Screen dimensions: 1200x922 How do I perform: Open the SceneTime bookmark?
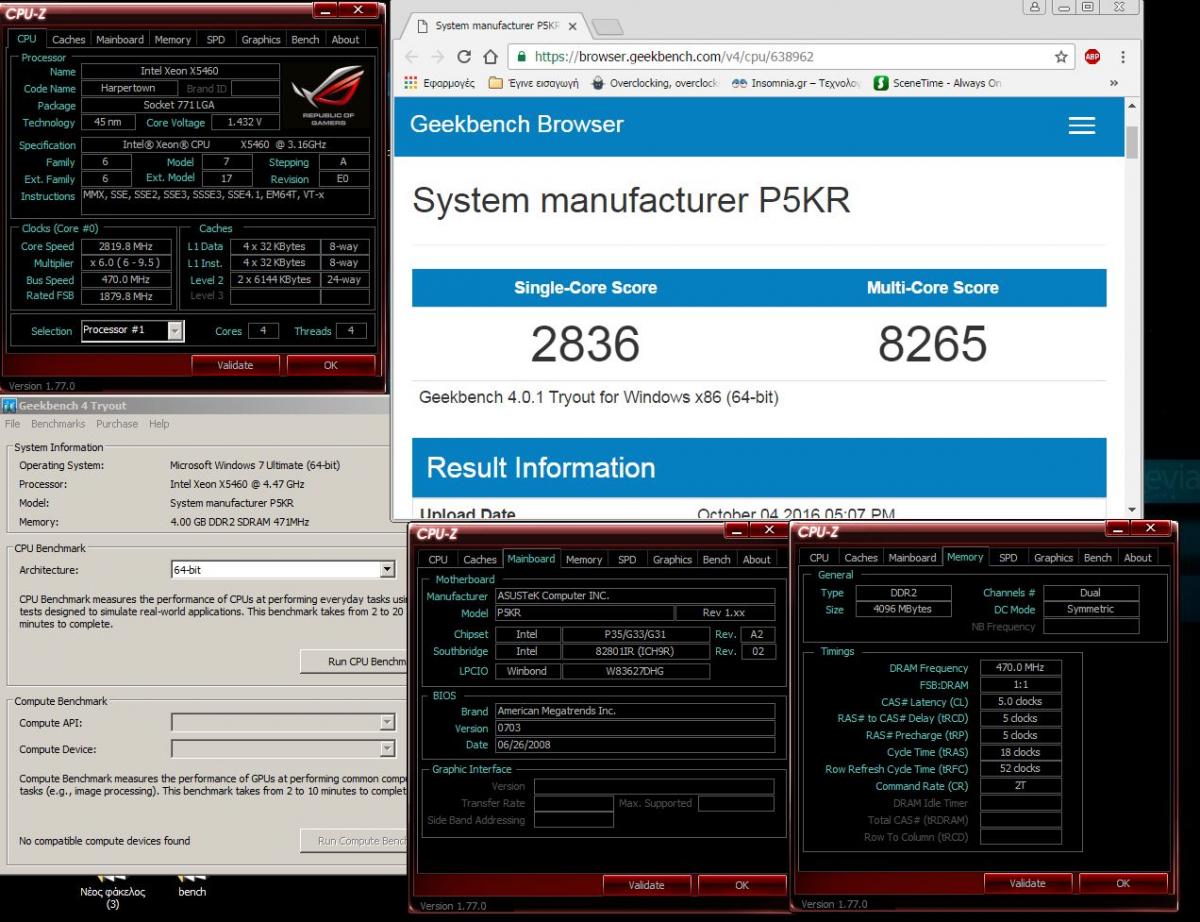click(937, 83)
